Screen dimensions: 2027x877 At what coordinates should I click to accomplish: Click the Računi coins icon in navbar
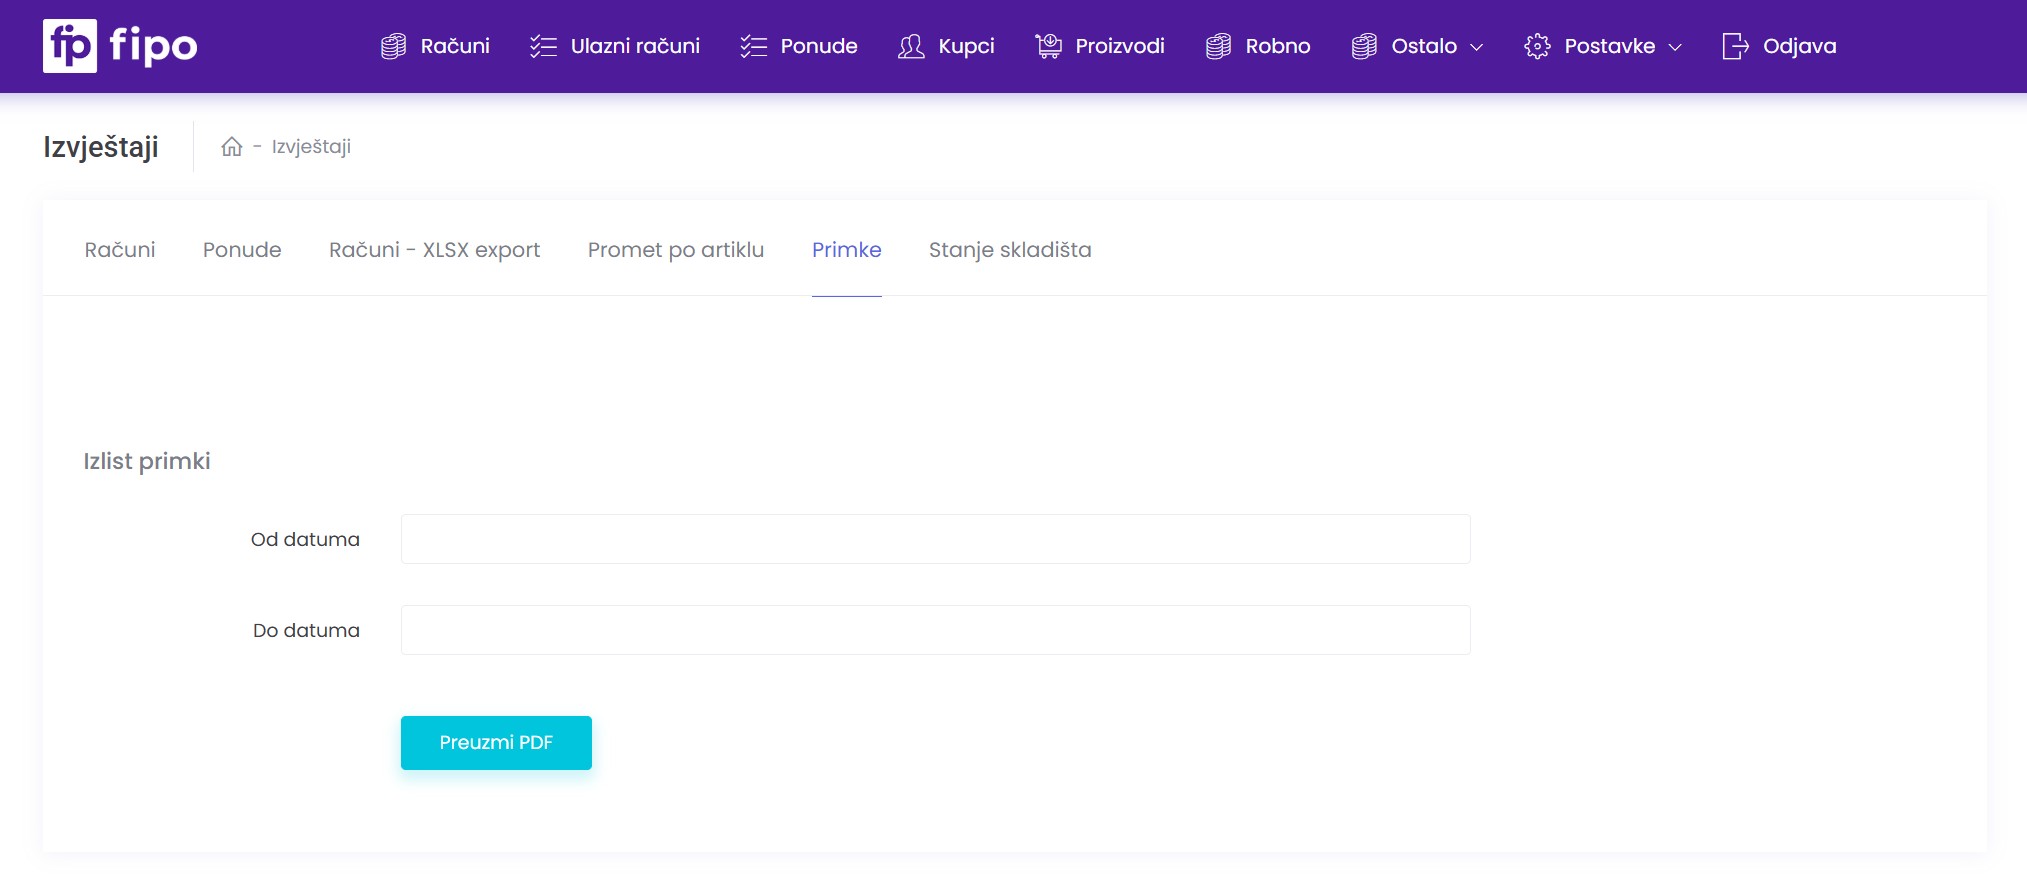click(x=393, y=46)
